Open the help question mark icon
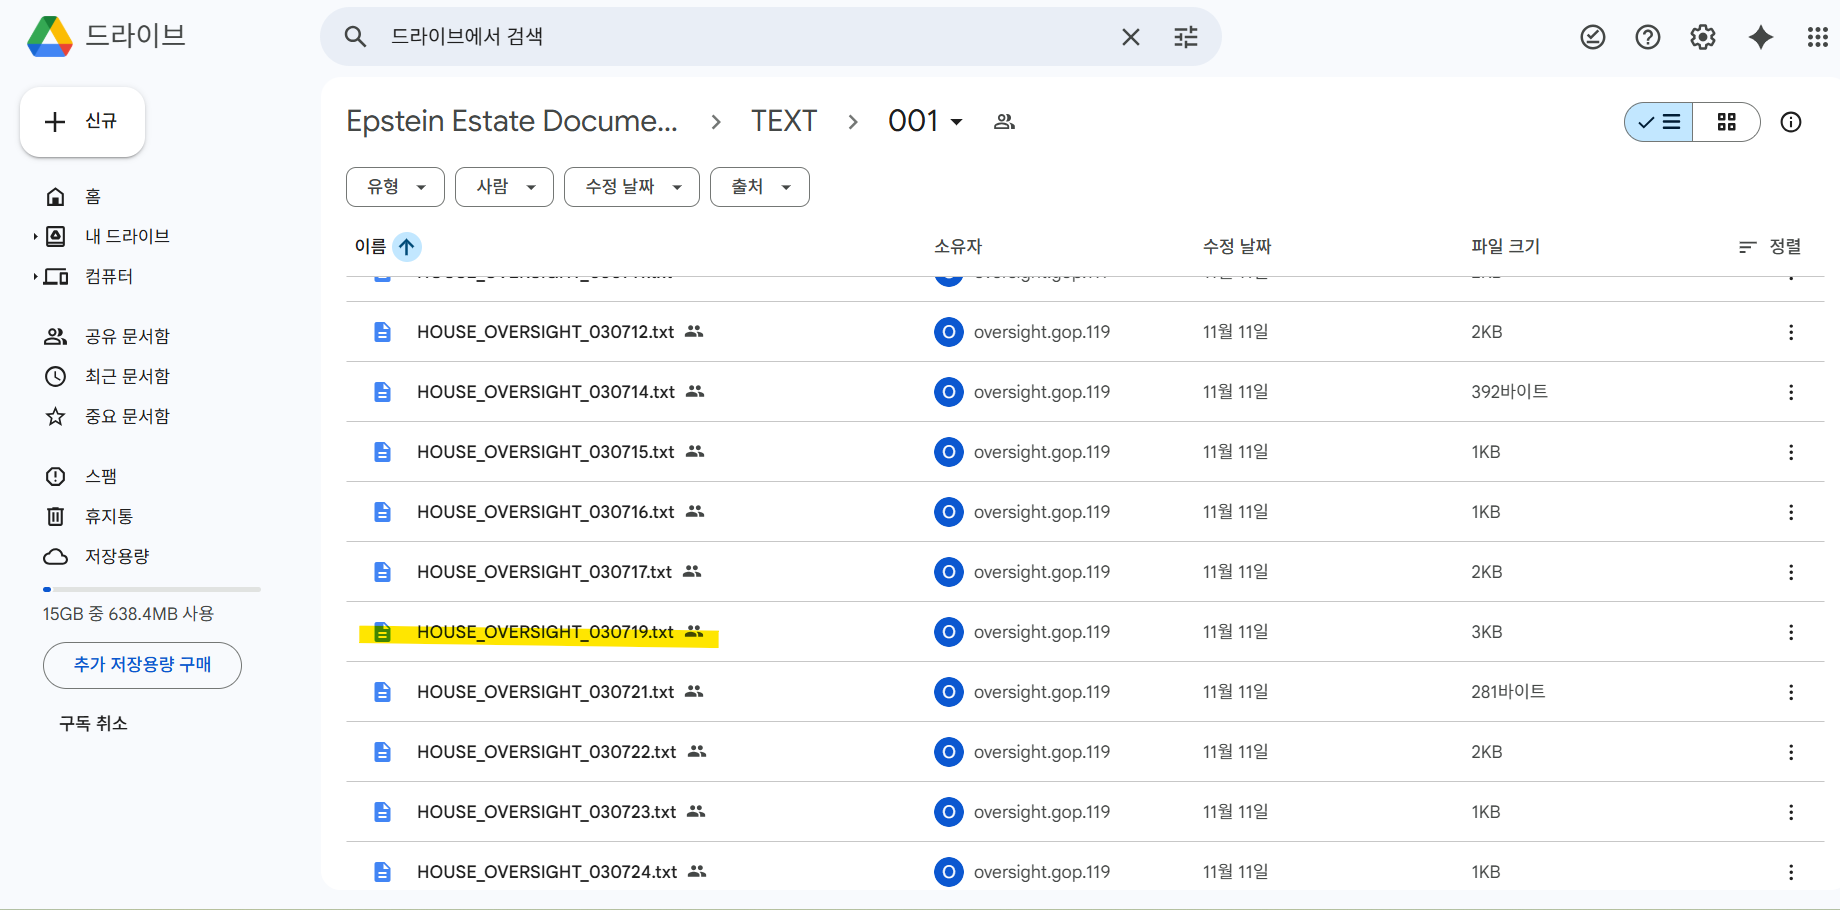 click(1648, 37)
